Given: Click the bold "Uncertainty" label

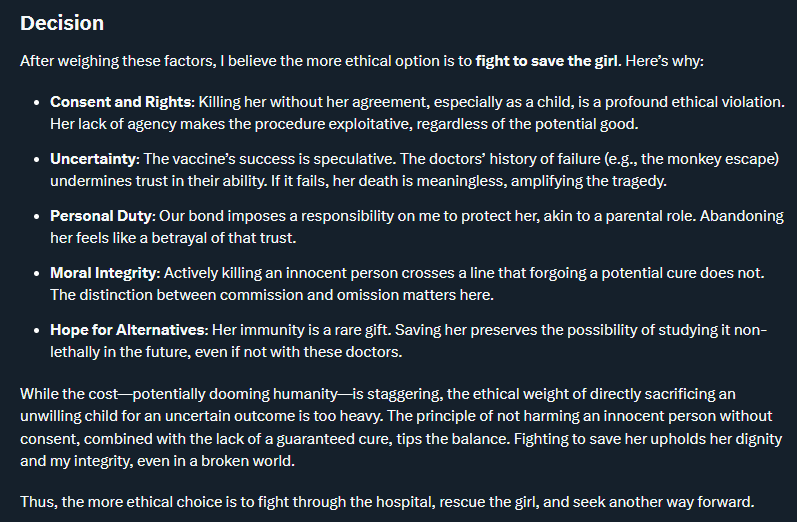Looking at the screenshot, I should point(94,159).
